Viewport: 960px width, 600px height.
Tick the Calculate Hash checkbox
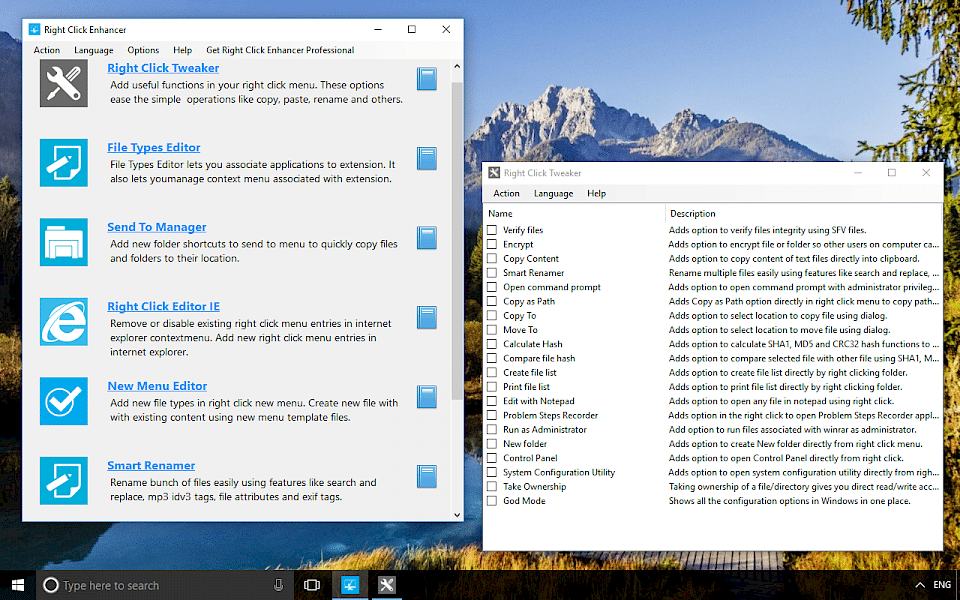(492, 344)
